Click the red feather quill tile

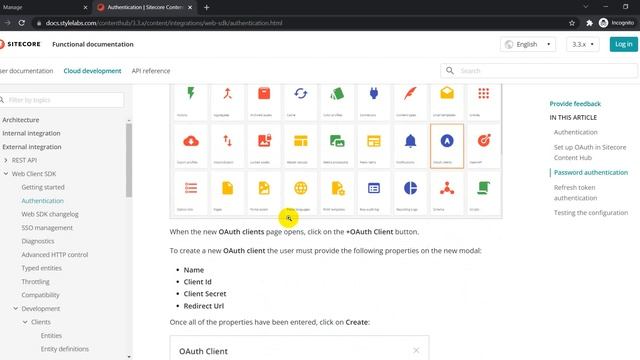tap(410, 102)
